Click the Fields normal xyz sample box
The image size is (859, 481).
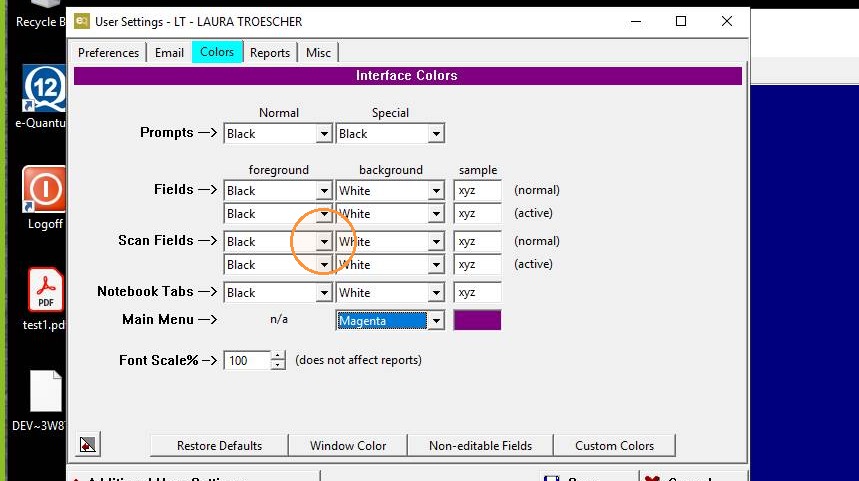click(x=477, y=191)
